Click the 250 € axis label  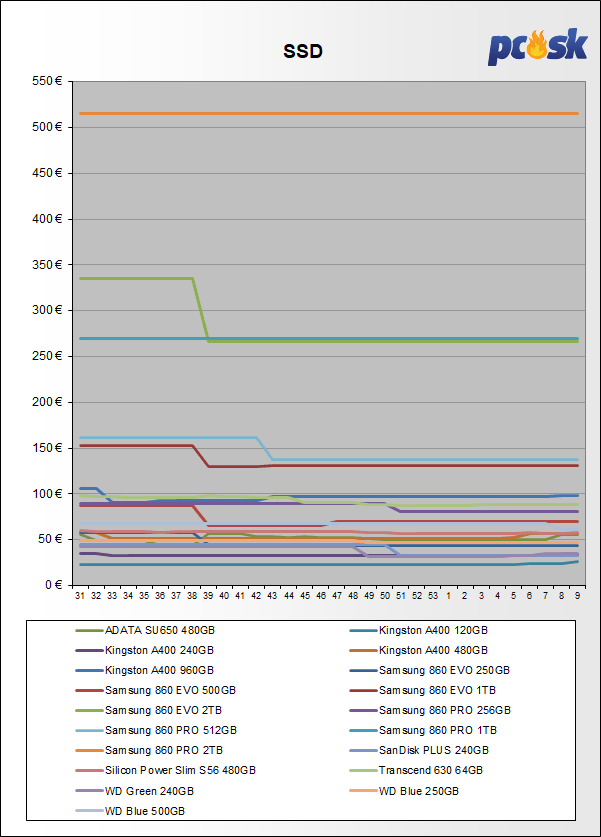[x=47, y=356]
